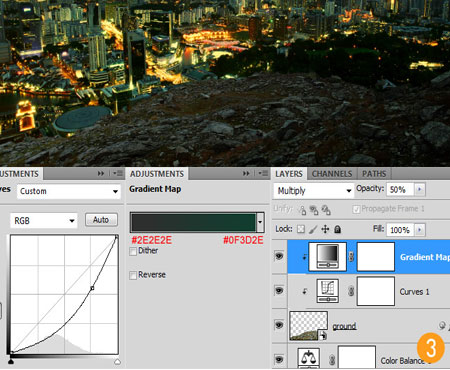Click the Auto button in Curves
This screenshot has width=450, height=370.
coord(101,220)
